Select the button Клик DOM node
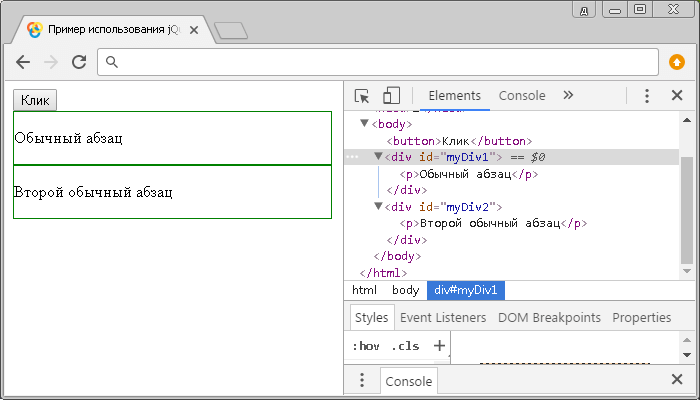Viewport: 700px width, 400px height. (459, 141)
